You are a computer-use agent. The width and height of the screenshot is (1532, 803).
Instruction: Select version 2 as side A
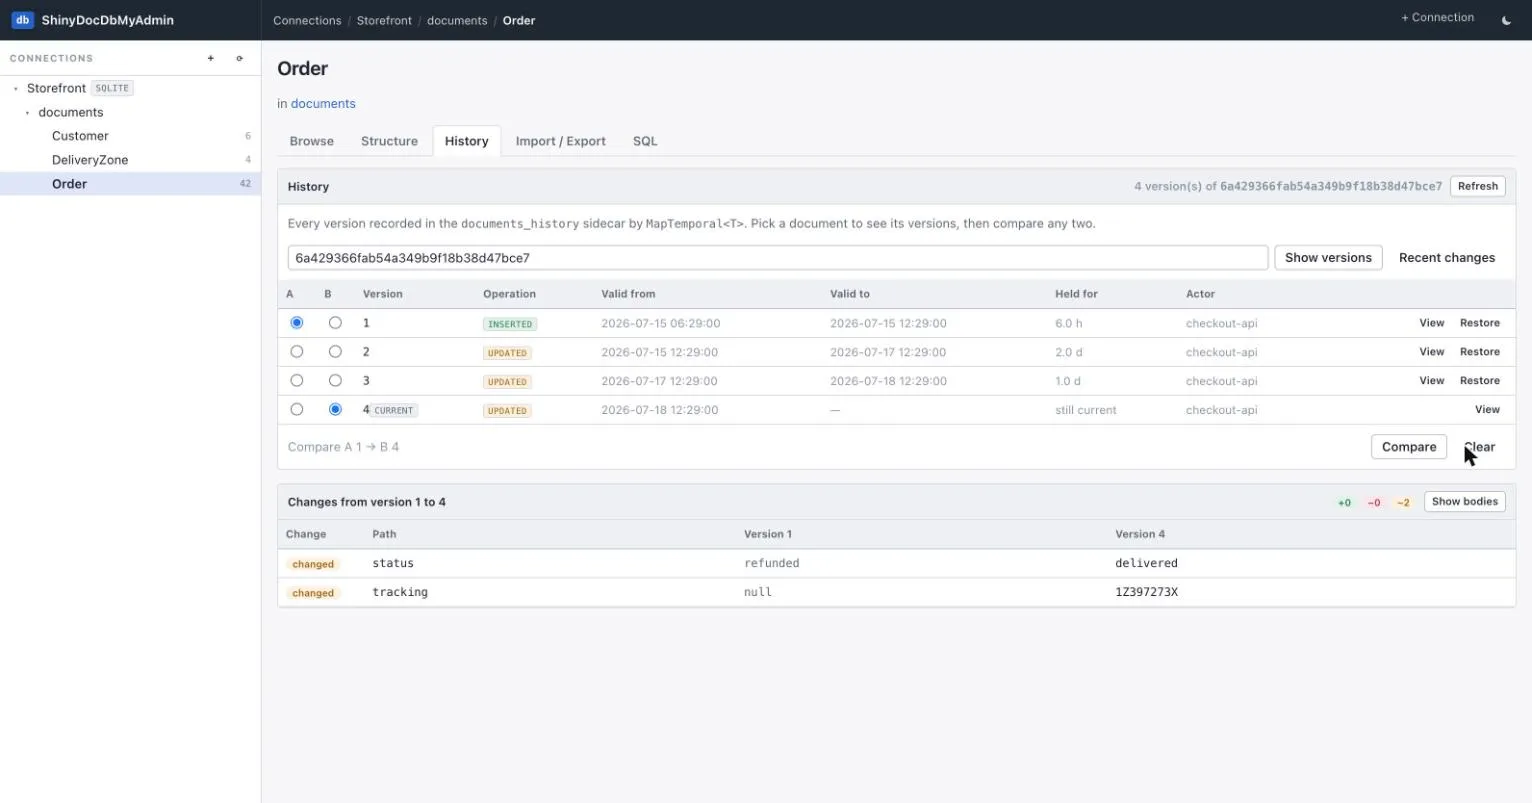point(297,352)
